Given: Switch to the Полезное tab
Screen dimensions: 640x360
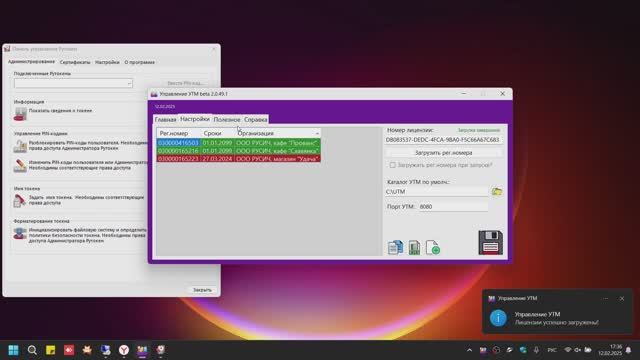Looking at the screenshot, I should pos(227,120).
